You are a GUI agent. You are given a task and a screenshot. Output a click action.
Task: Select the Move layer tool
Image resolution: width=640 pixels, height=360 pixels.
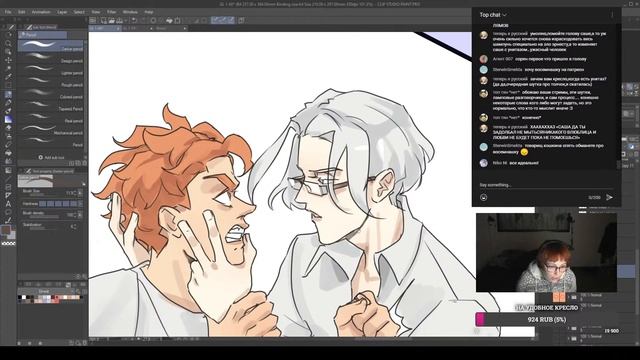pos(8,60)
